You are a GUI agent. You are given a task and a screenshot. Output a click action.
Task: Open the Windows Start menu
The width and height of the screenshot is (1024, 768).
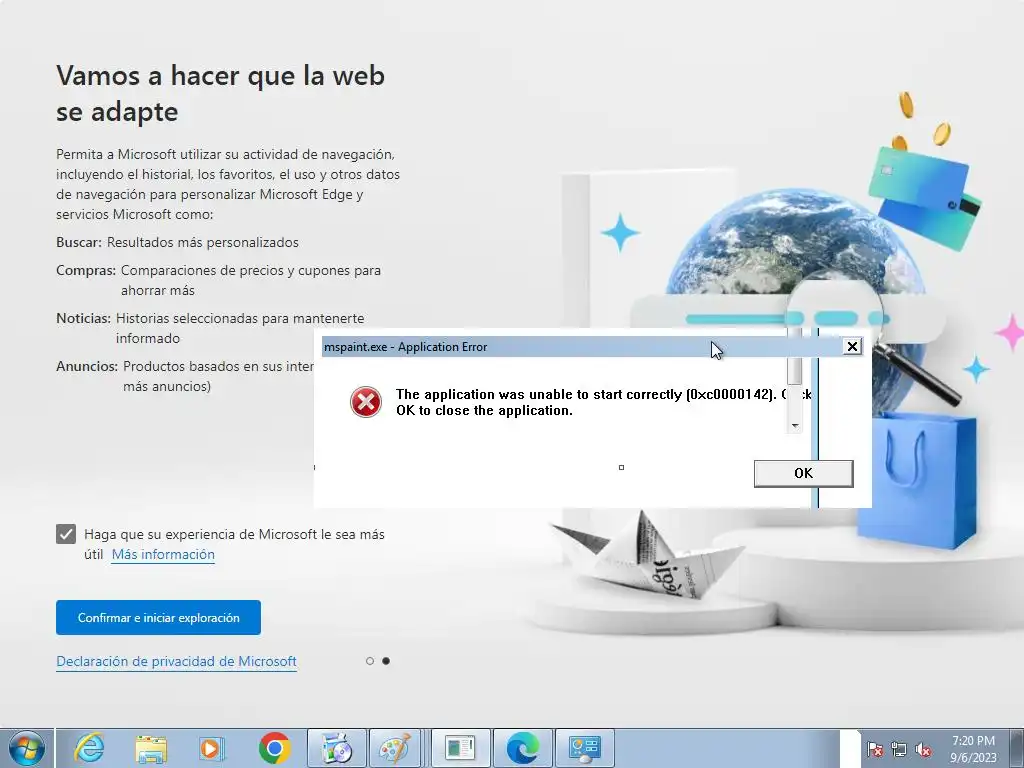pos(27,748)
